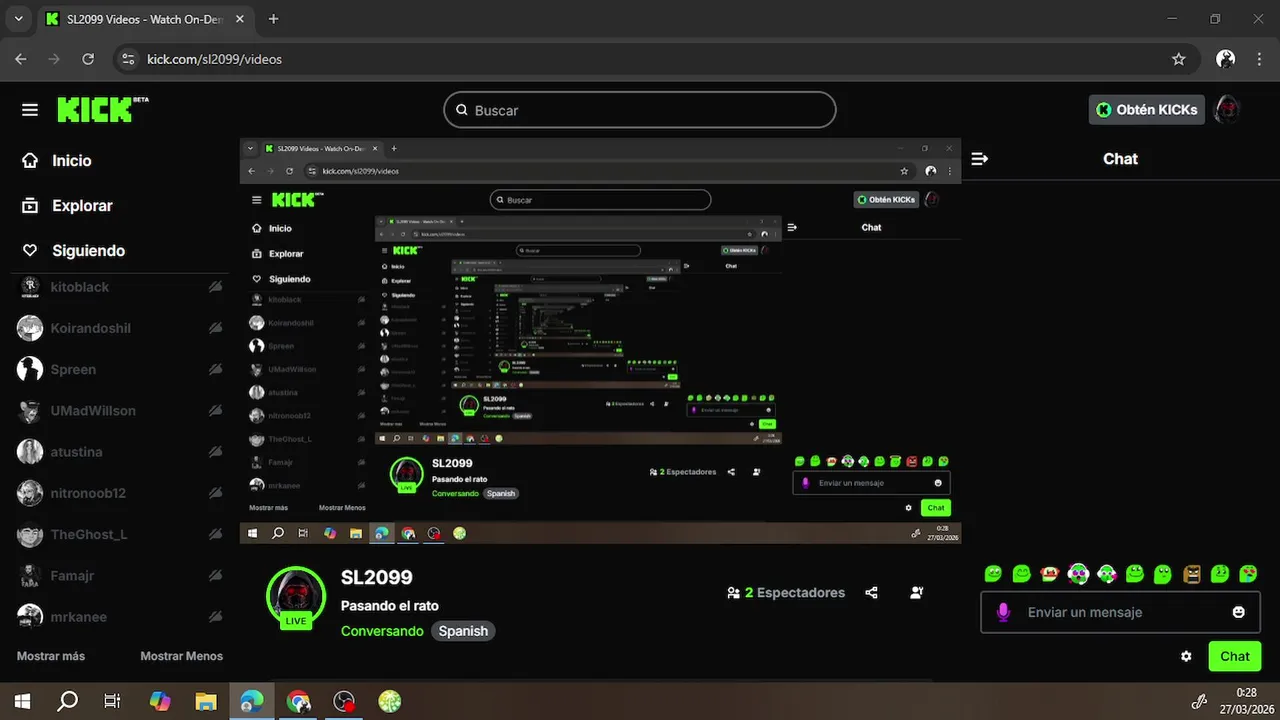Open Chrome tab search dropdown arrow
The height and width of the screenshot is (720, 1280).
(x=18, y=19)
